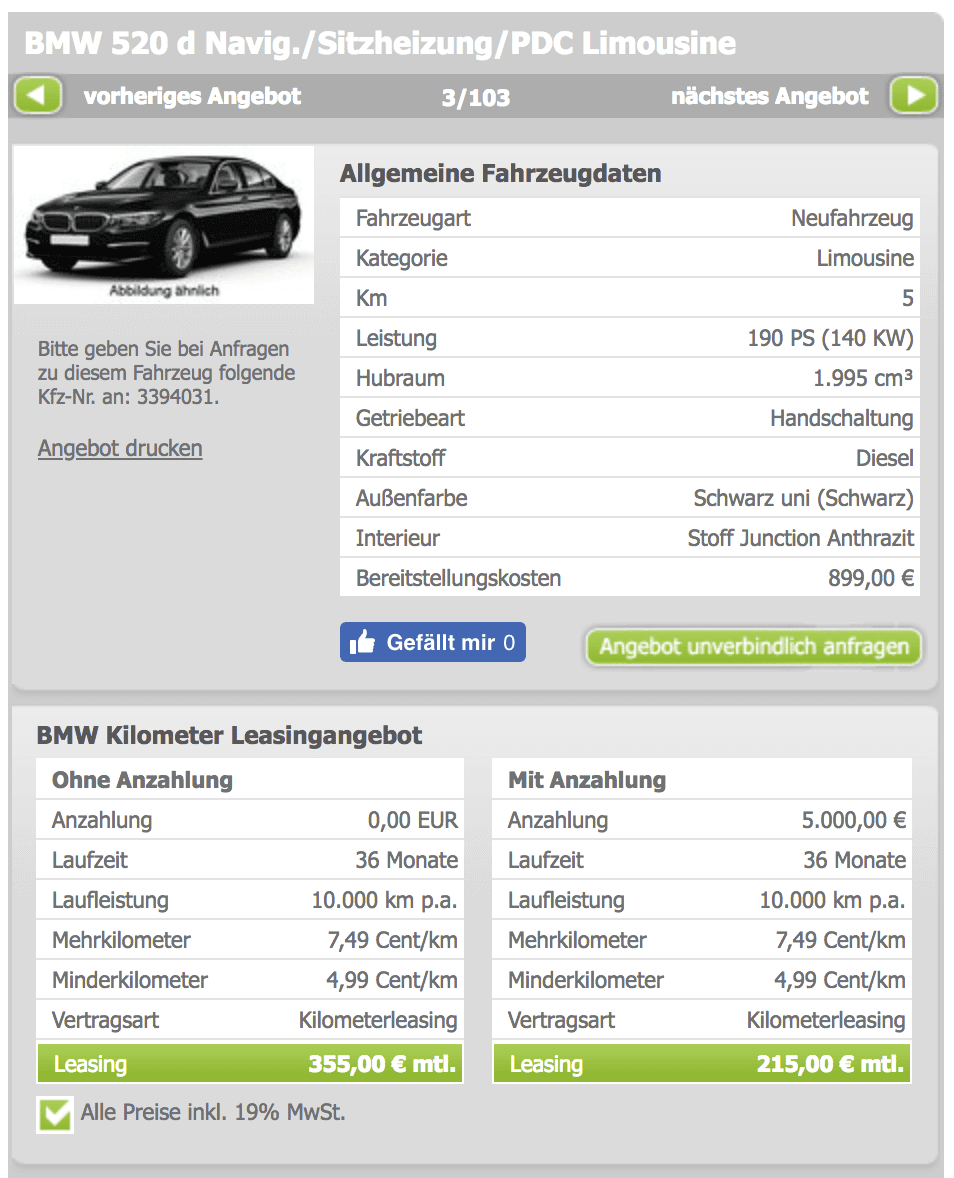Click the 'BMW Kilometer Leasingangebot' heading

click(229, 735)
